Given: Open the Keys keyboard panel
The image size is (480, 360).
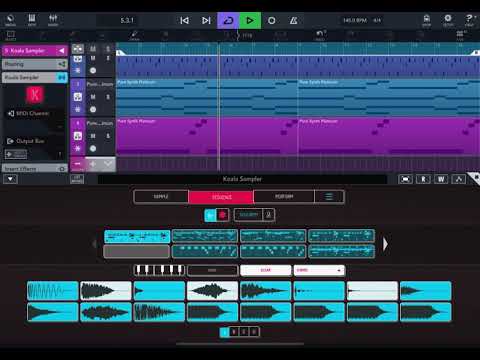Looking at the screenshot, I should tap(32, 20).
